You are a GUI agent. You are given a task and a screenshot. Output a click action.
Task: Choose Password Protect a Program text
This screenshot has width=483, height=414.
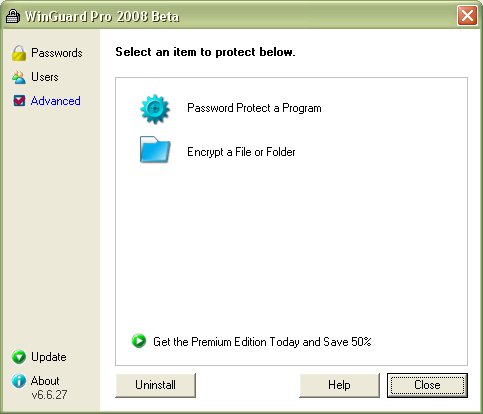coord(254,108)
